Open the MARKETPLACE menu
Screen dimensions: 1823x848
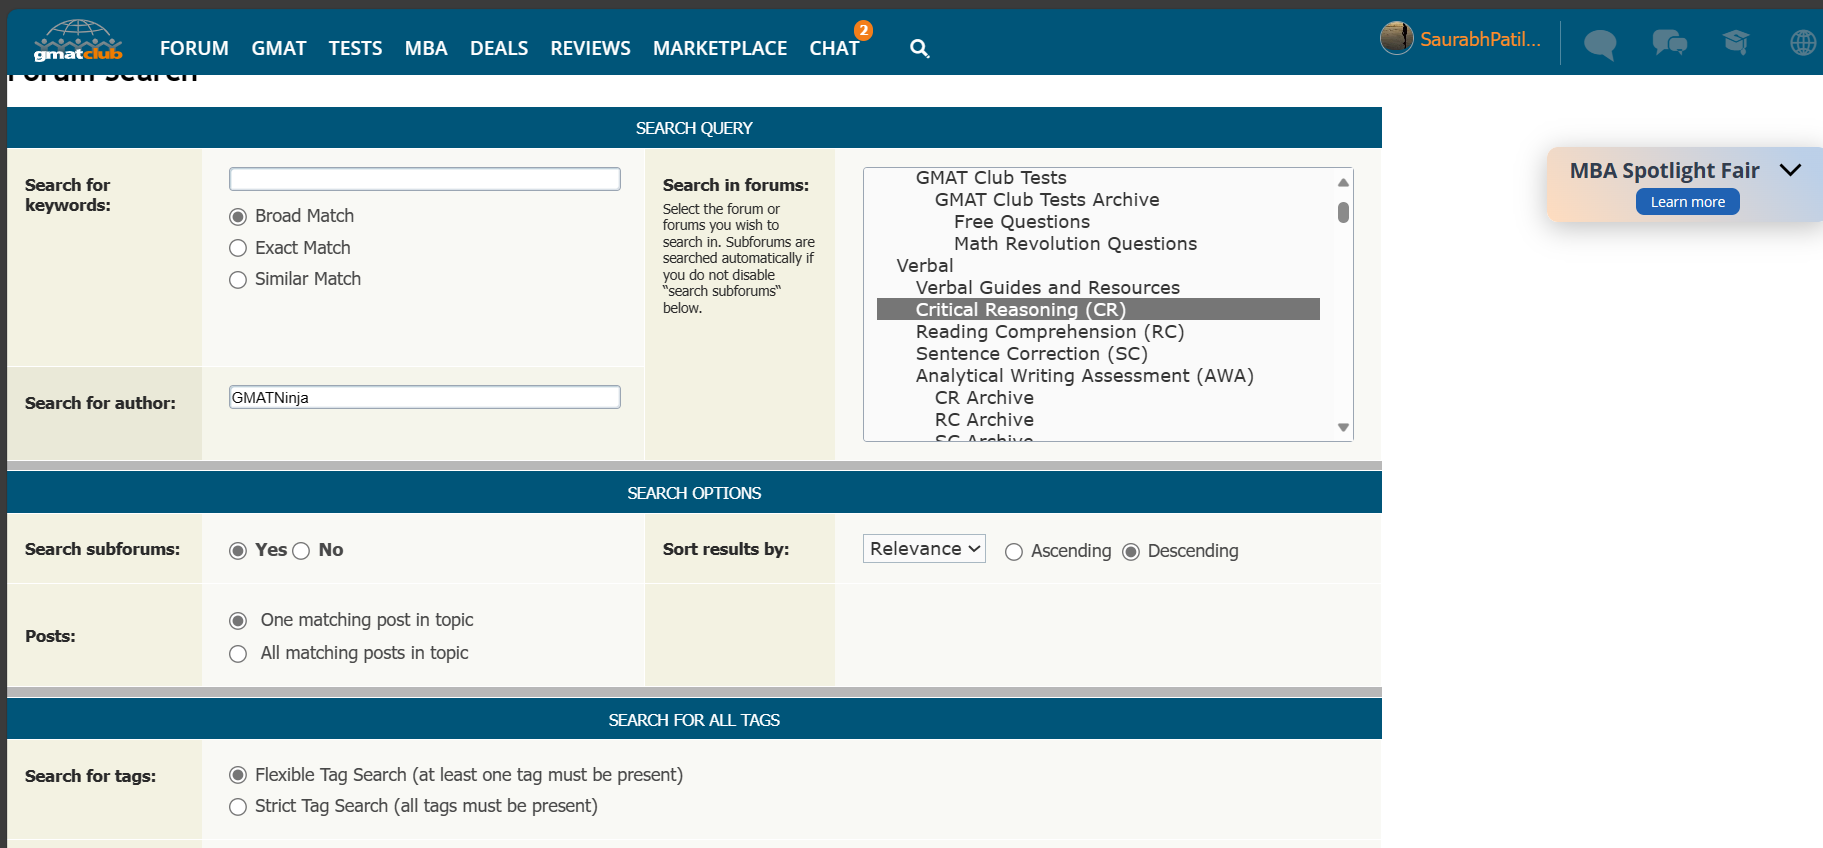click(720, 48)
